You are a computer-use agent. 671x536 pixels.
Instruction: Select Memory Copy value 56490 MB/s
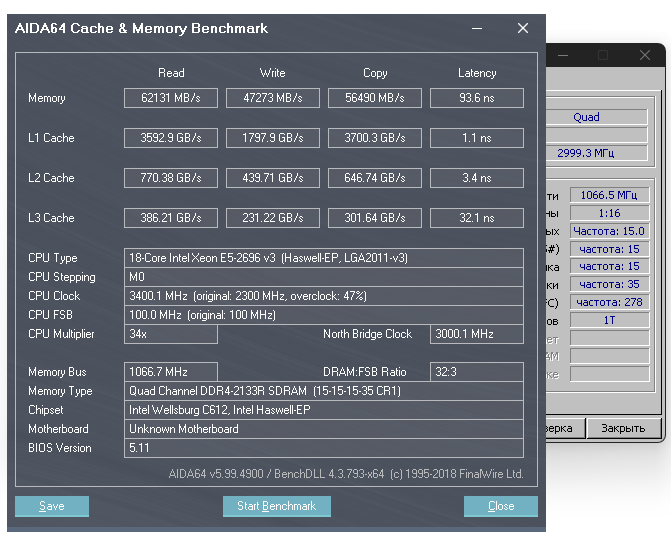point(374,98)
